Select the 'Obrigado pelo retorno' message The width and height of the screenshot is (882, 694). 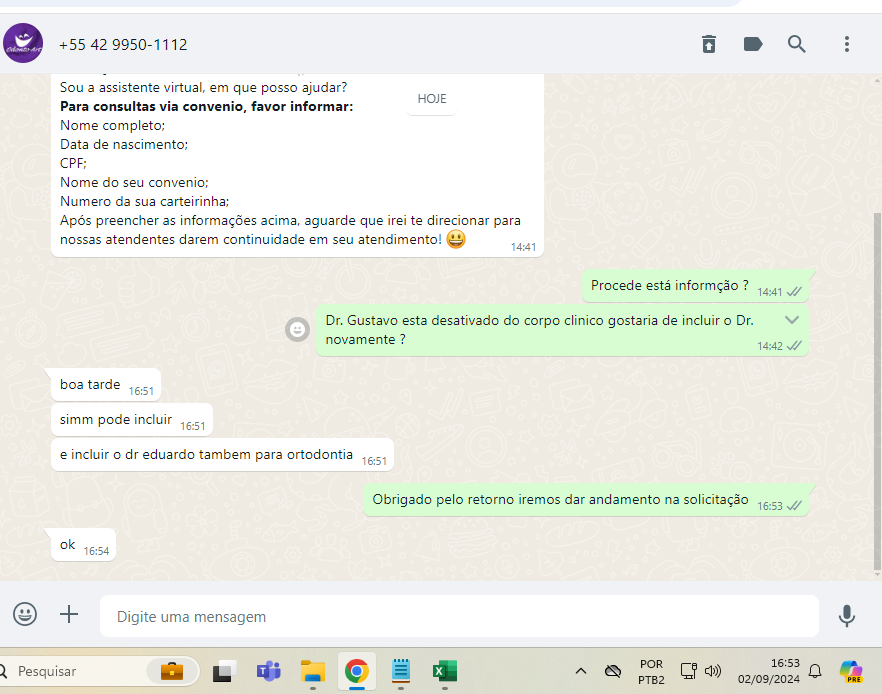click(x=586, y=499)
